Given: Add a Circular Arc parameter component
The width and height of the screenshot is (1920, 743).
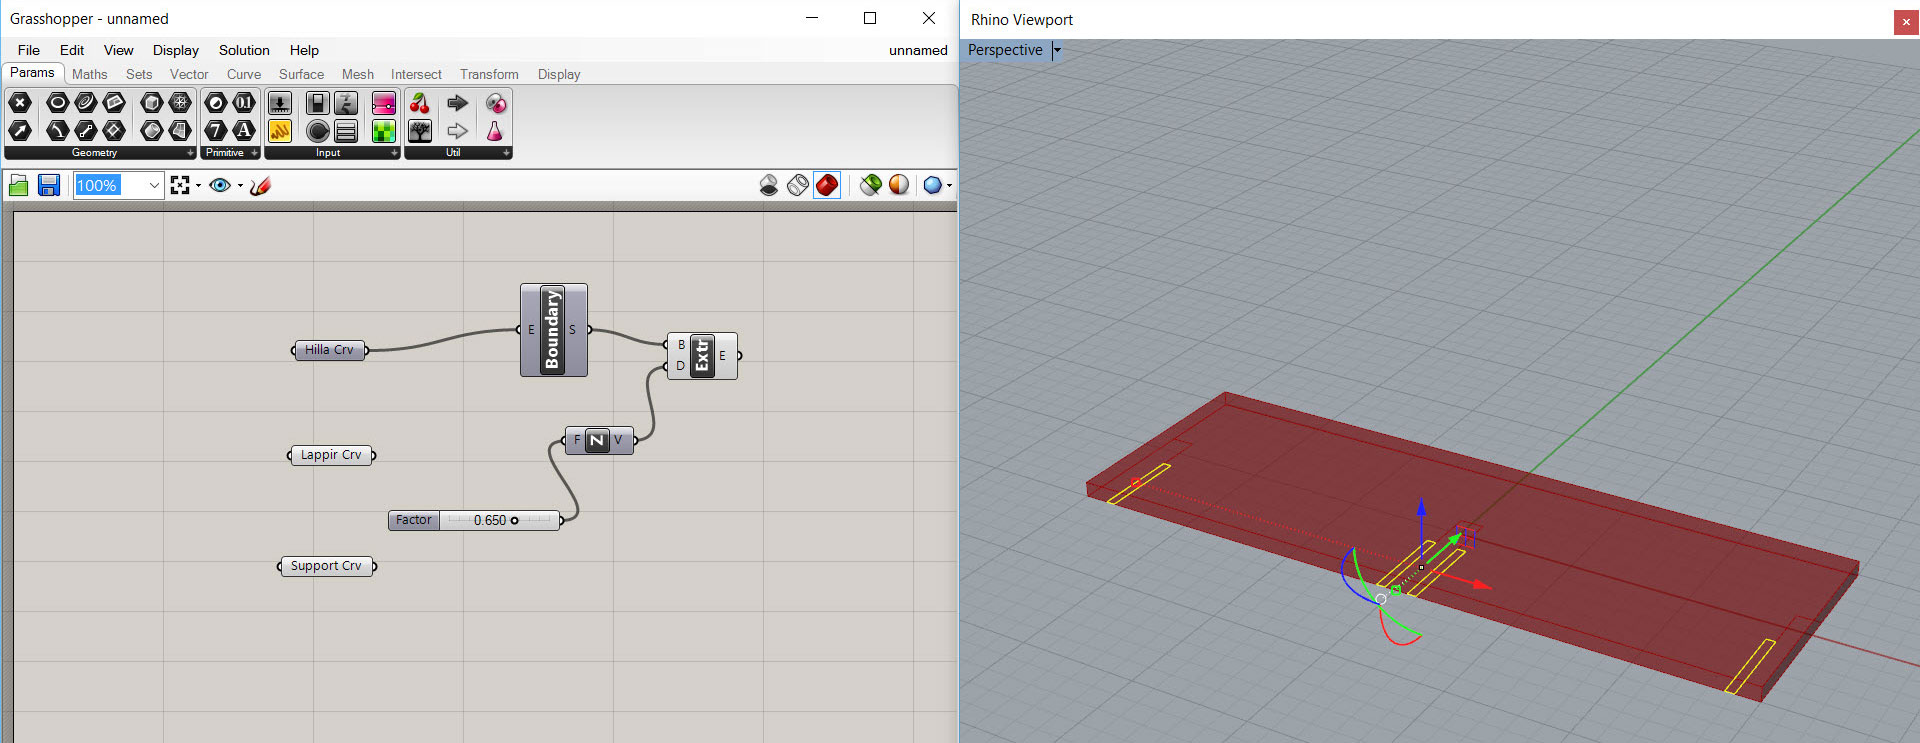Looking at the screenshot, I should coord(58,130).
